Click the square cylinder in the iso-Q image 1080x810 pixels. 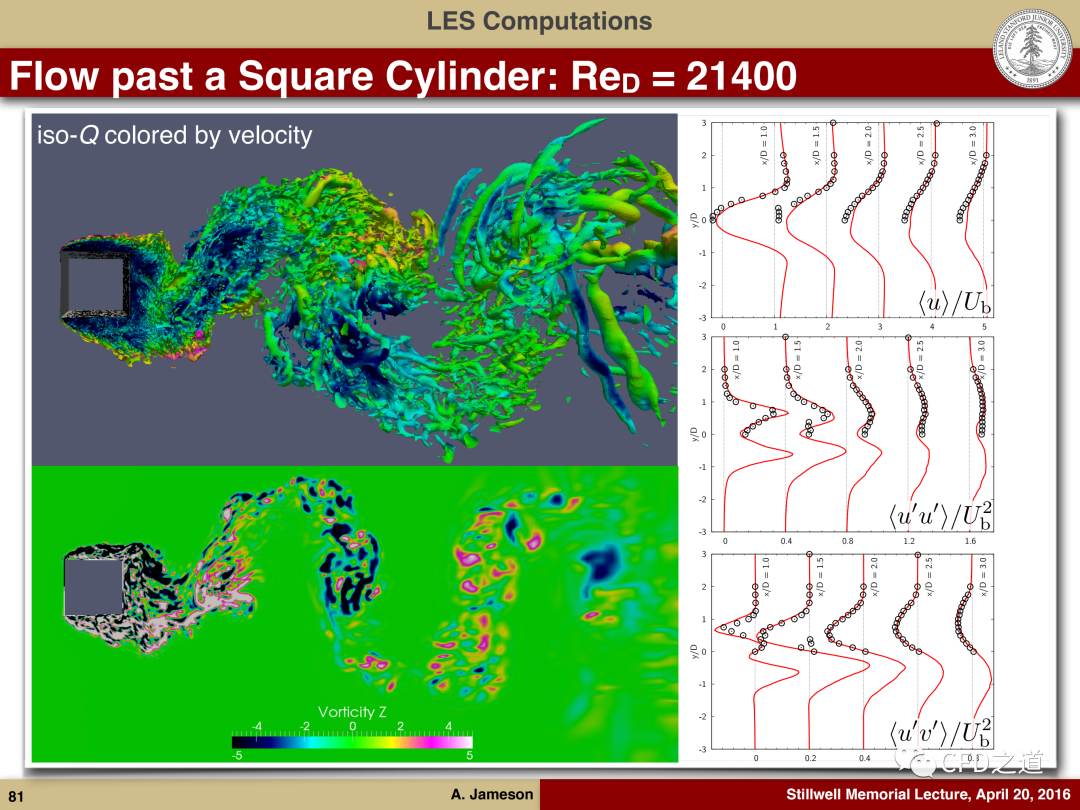click(94, 284)
